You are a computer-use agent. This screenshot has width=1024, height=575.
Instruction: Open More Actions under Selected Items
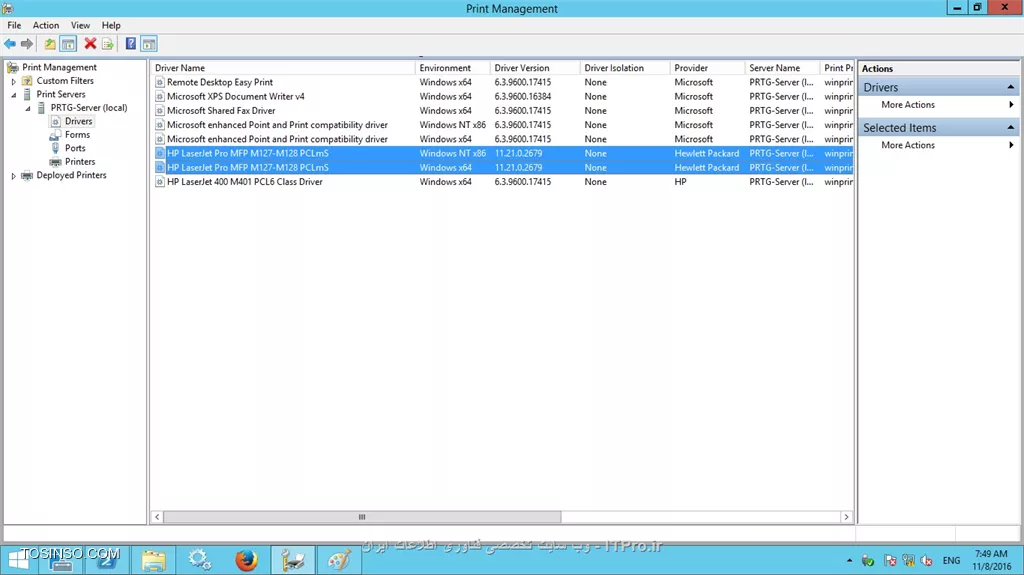point(938,145)
